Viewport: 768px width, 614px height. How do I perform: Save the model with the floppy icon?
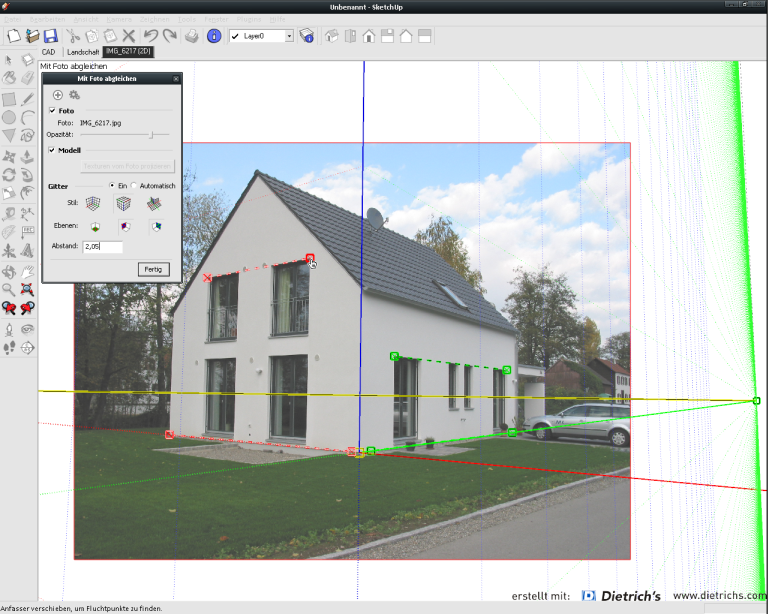(50, 36)
